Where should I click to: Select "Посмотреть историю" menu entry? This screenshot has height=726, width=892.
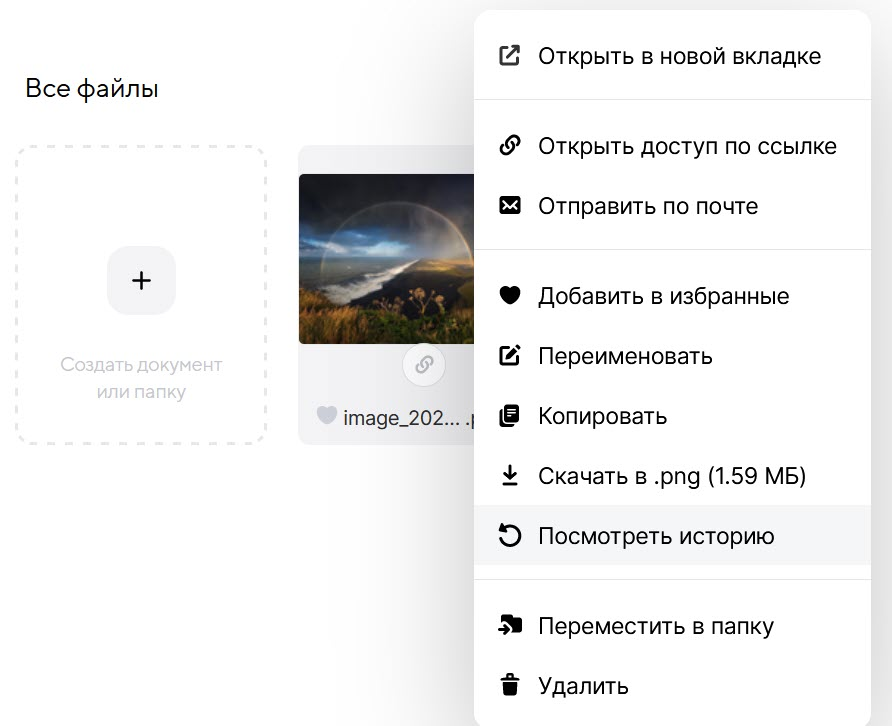[656, 536]
